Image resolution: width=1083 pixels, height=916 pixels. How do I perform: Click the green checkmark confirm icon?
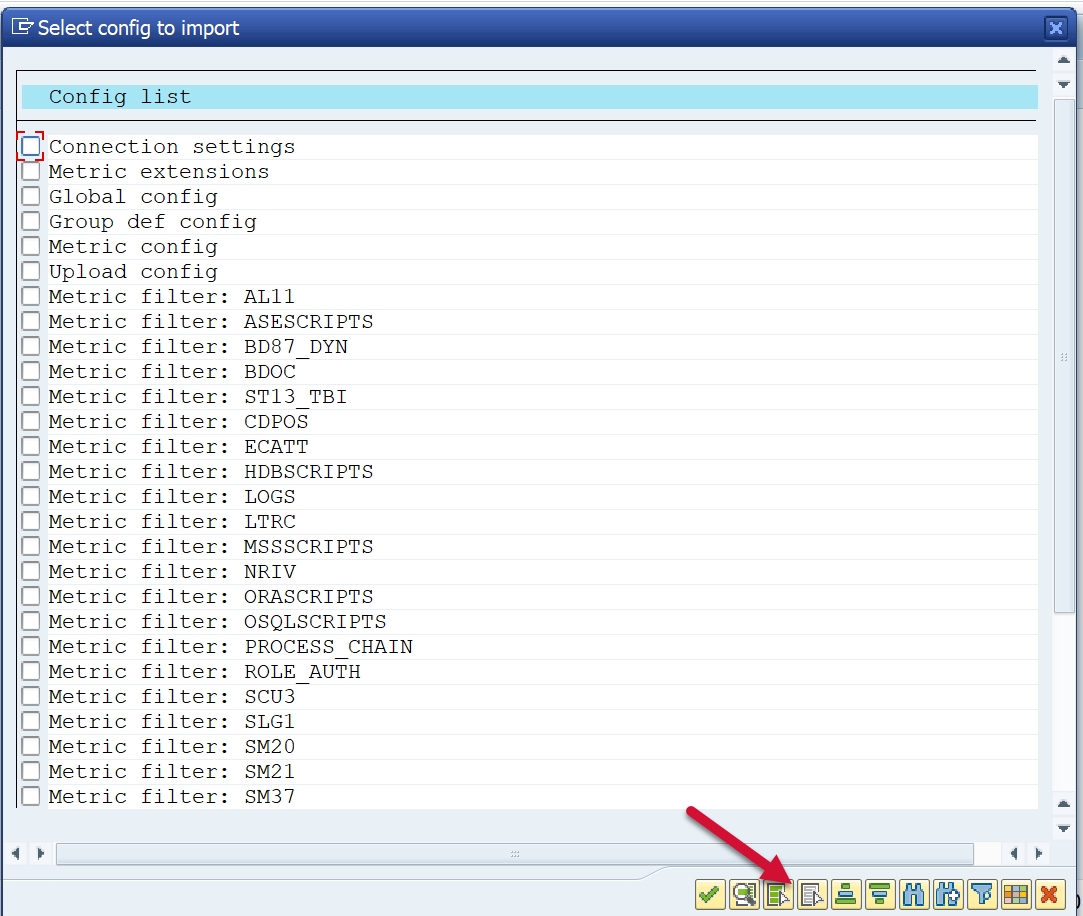tap(710, 894)
